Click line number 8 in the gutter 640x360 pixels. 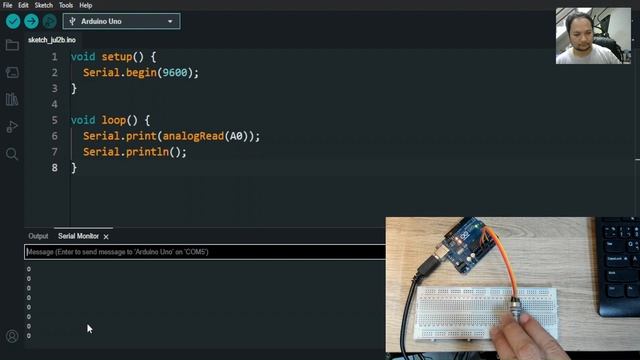(55, 168)
